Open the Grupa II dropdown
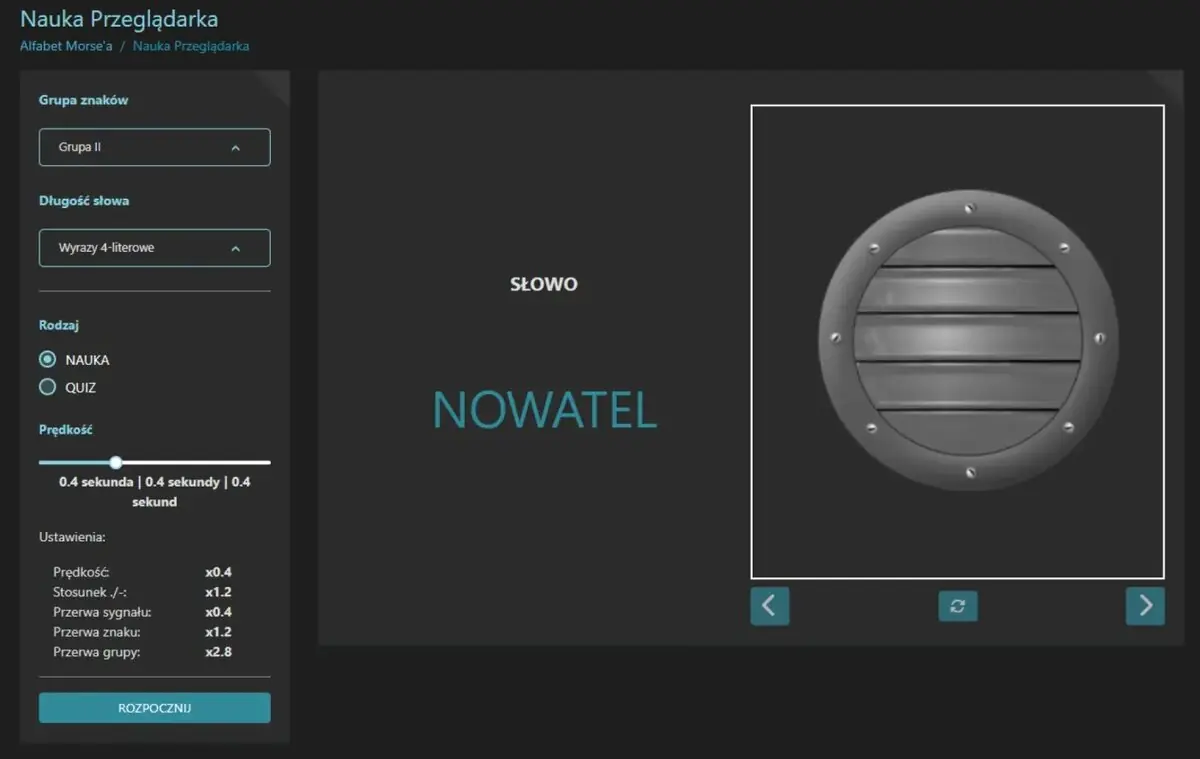1200x759 pixels. click(155, 147)
